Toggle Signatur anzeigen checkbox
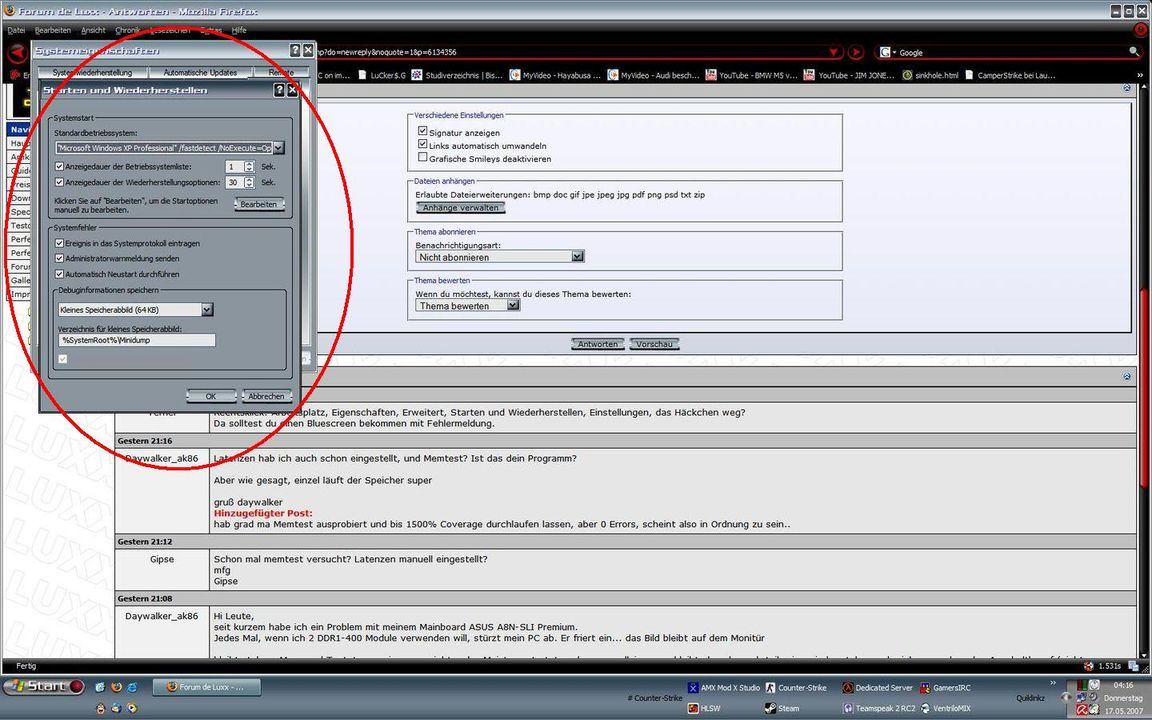The width and height of the screenshot is (1152, 720). point(422,131)
